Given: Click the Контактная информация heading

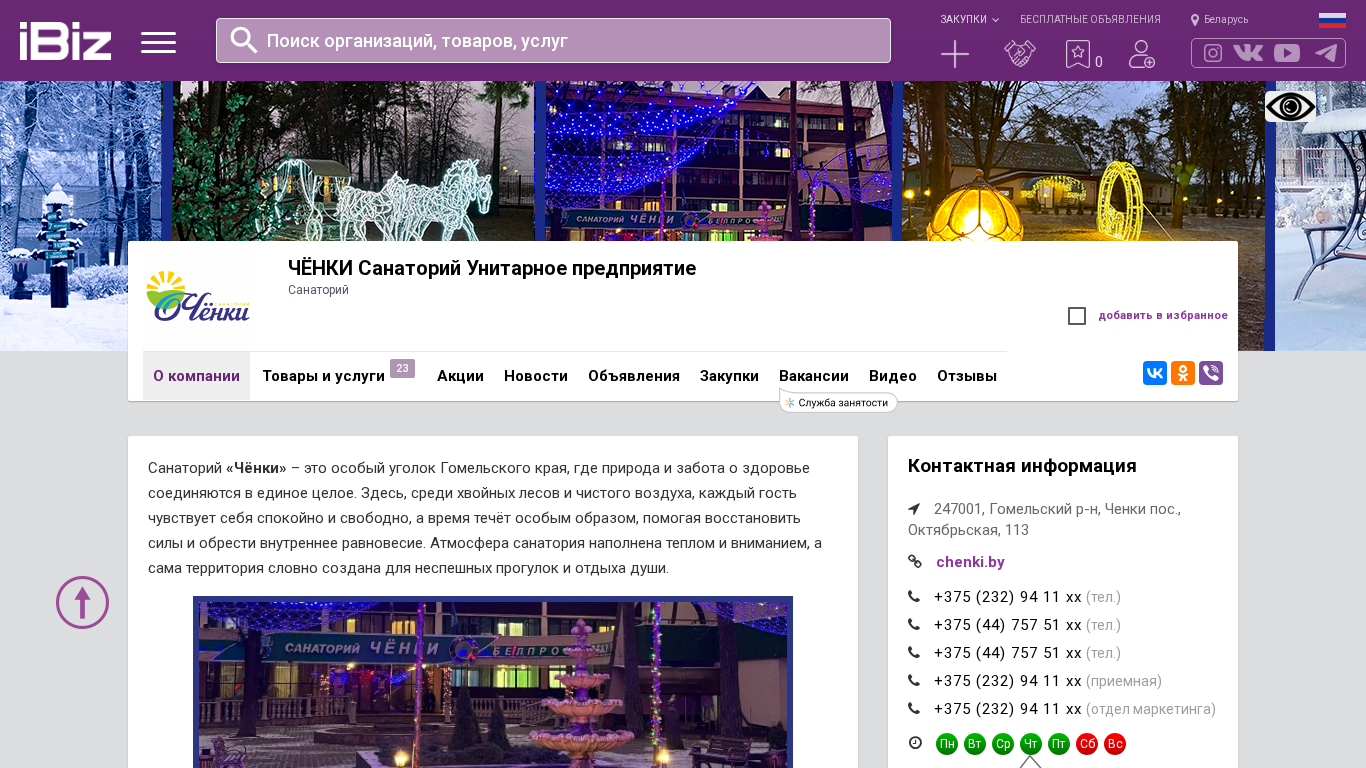Looking at the screenshot, I should click(1022, 466).
